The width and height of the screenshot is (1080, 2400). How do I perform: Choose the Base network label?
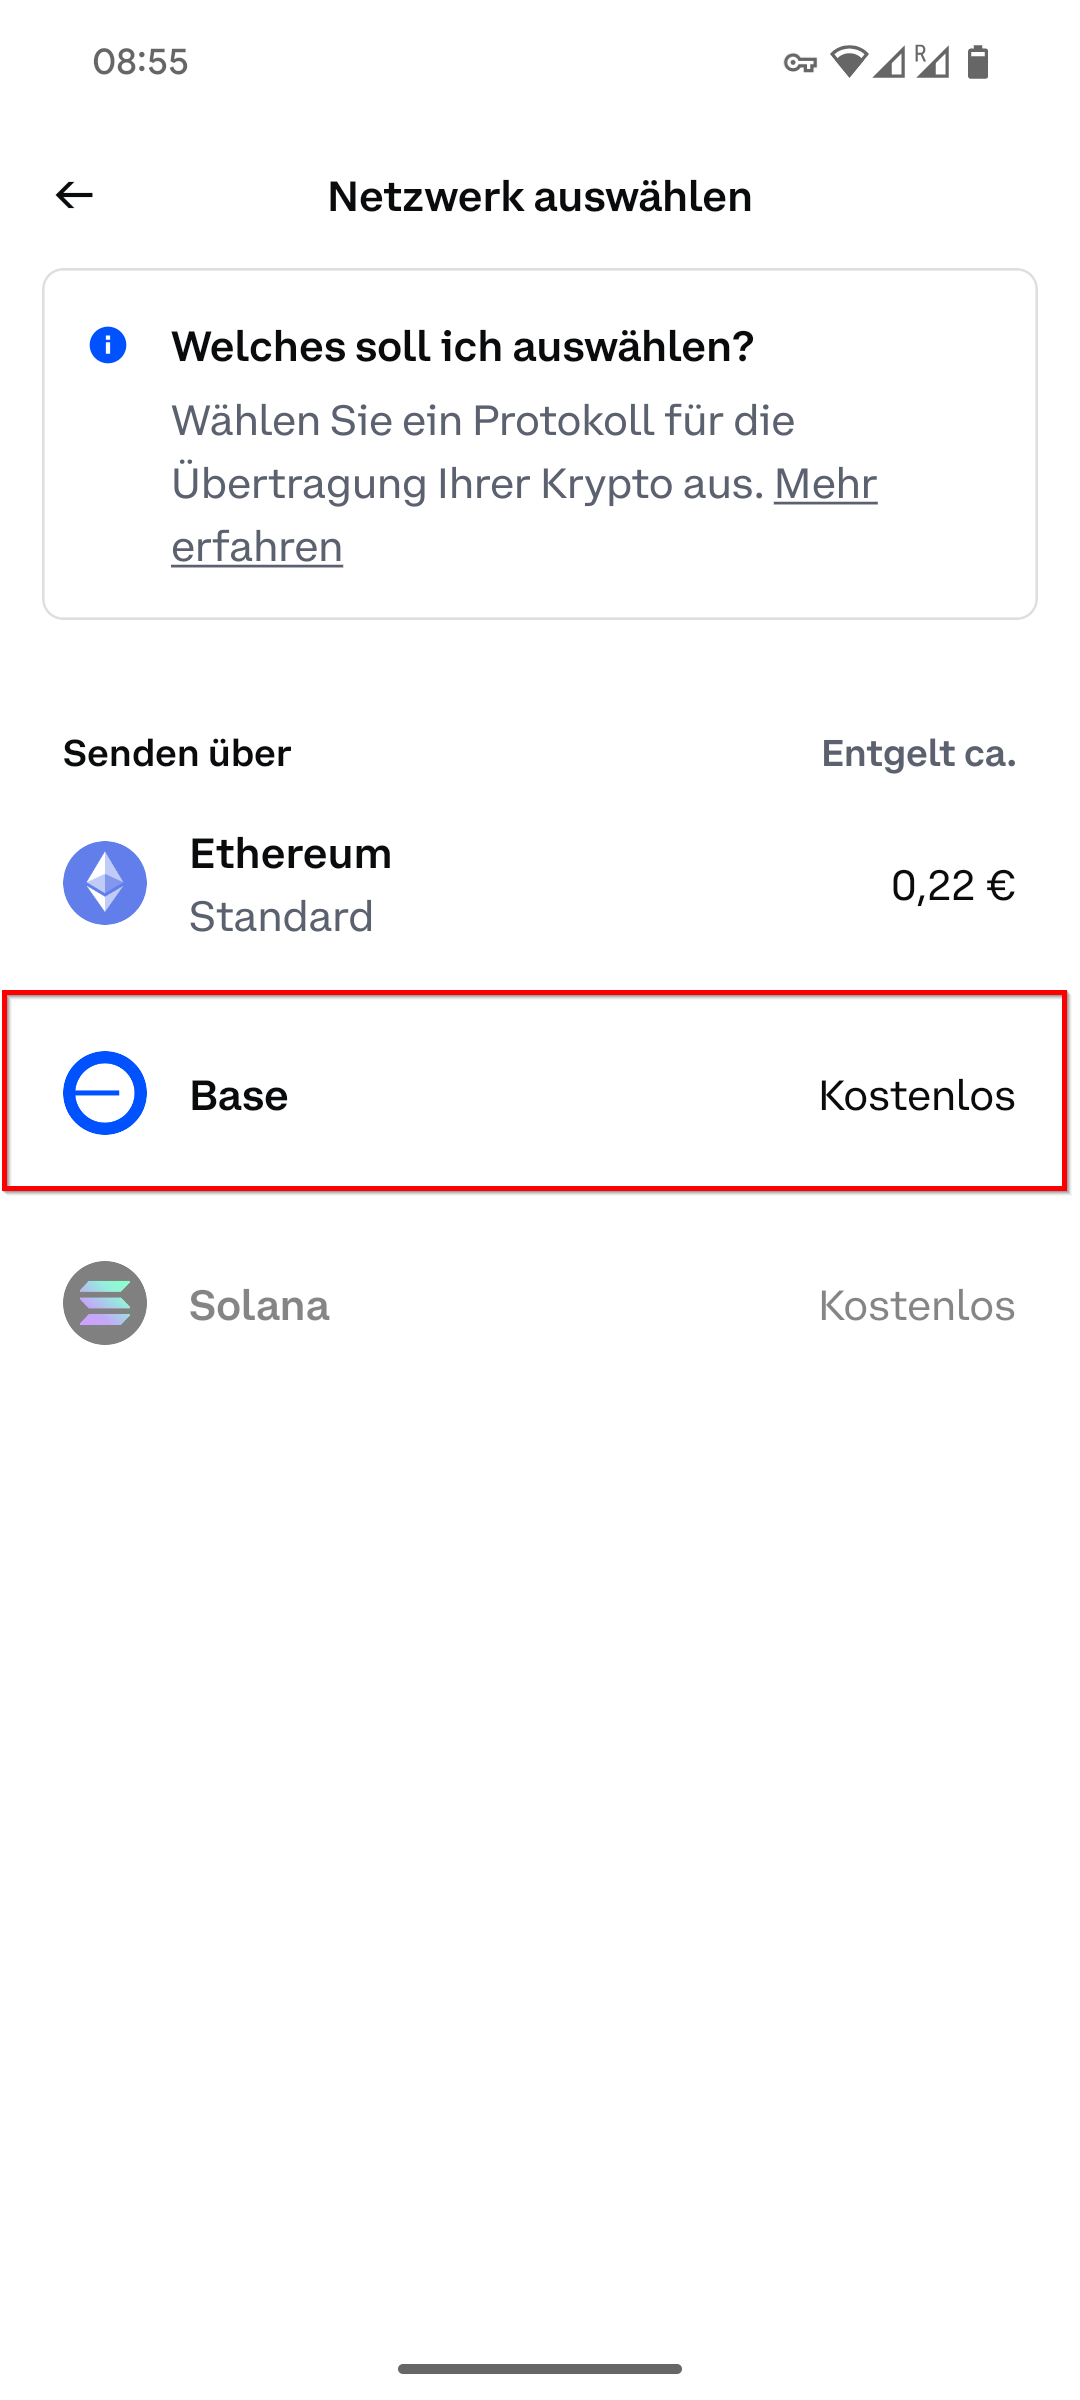[239, 1096]
